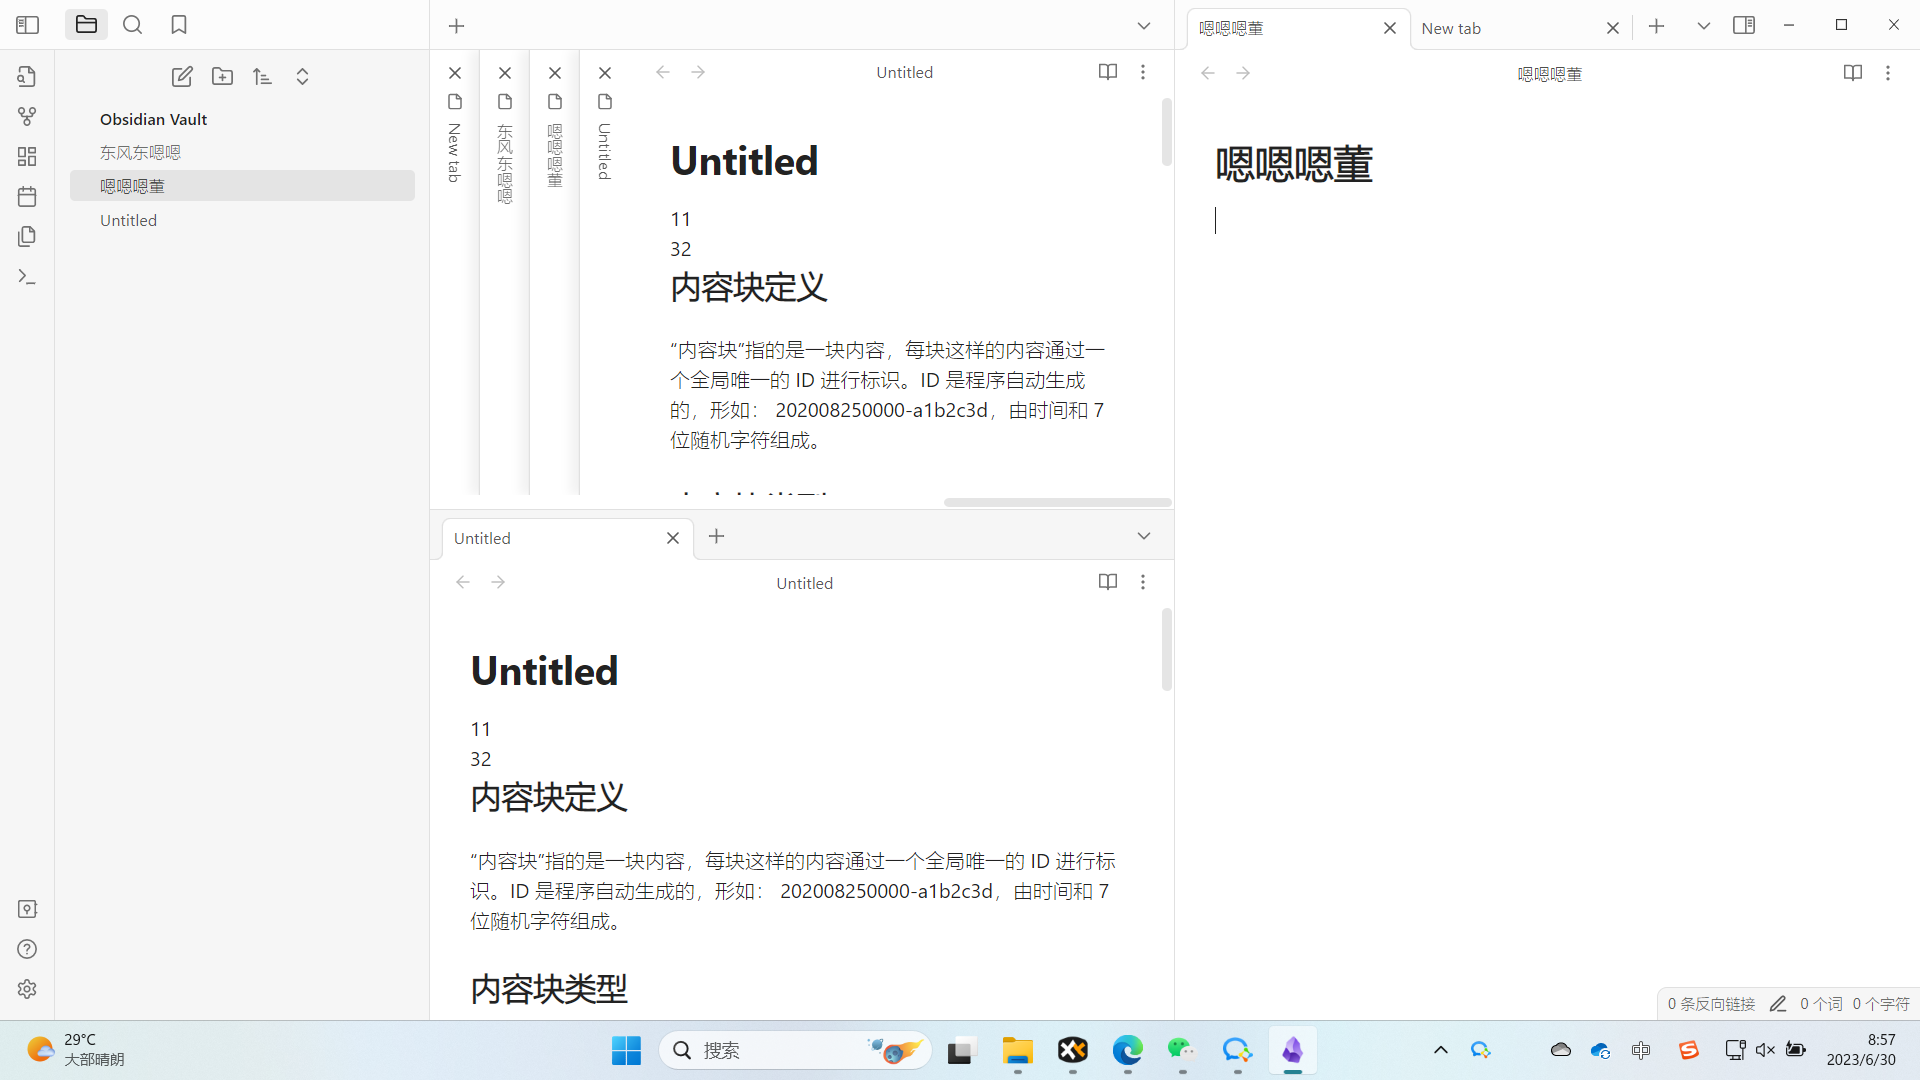
Task: Open the quick switcher icon
Action: (27, 77)
